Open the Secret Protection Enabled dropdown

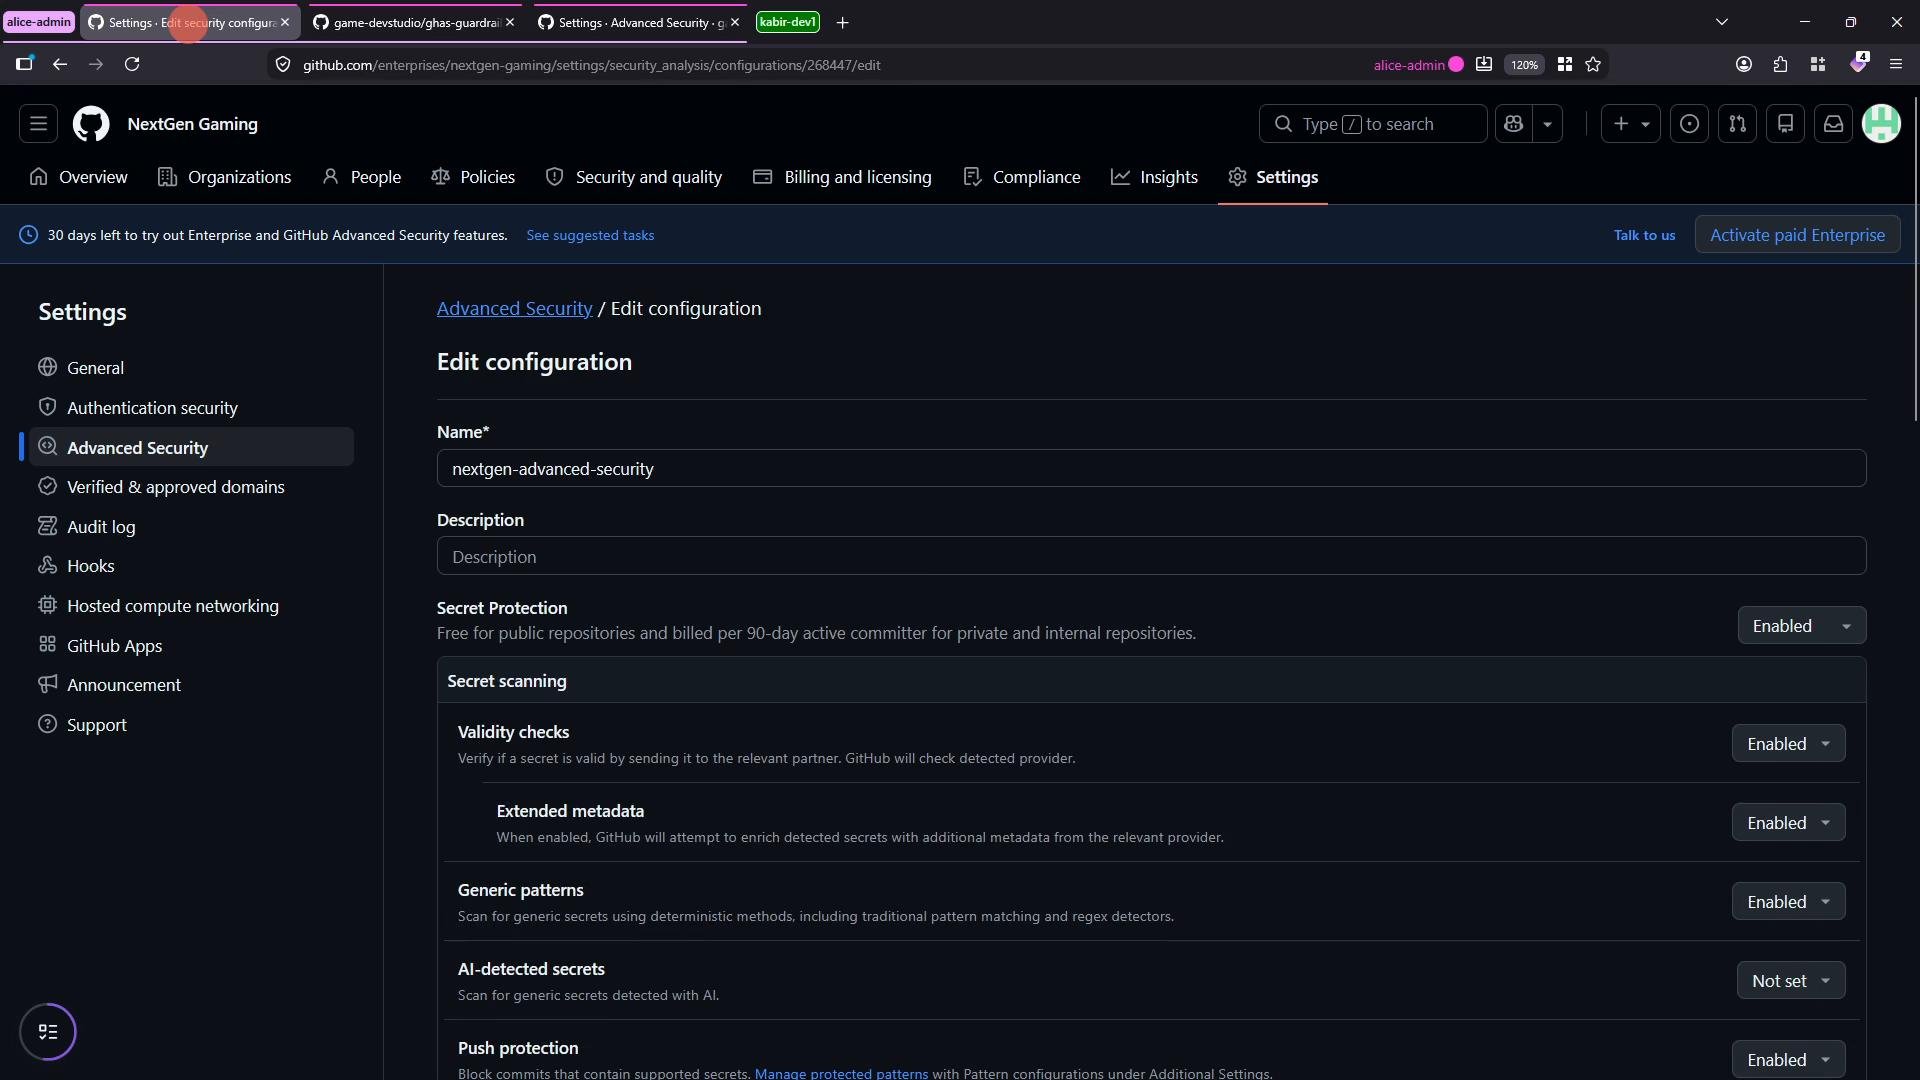pyautogui.click(x=1802, y=626)
